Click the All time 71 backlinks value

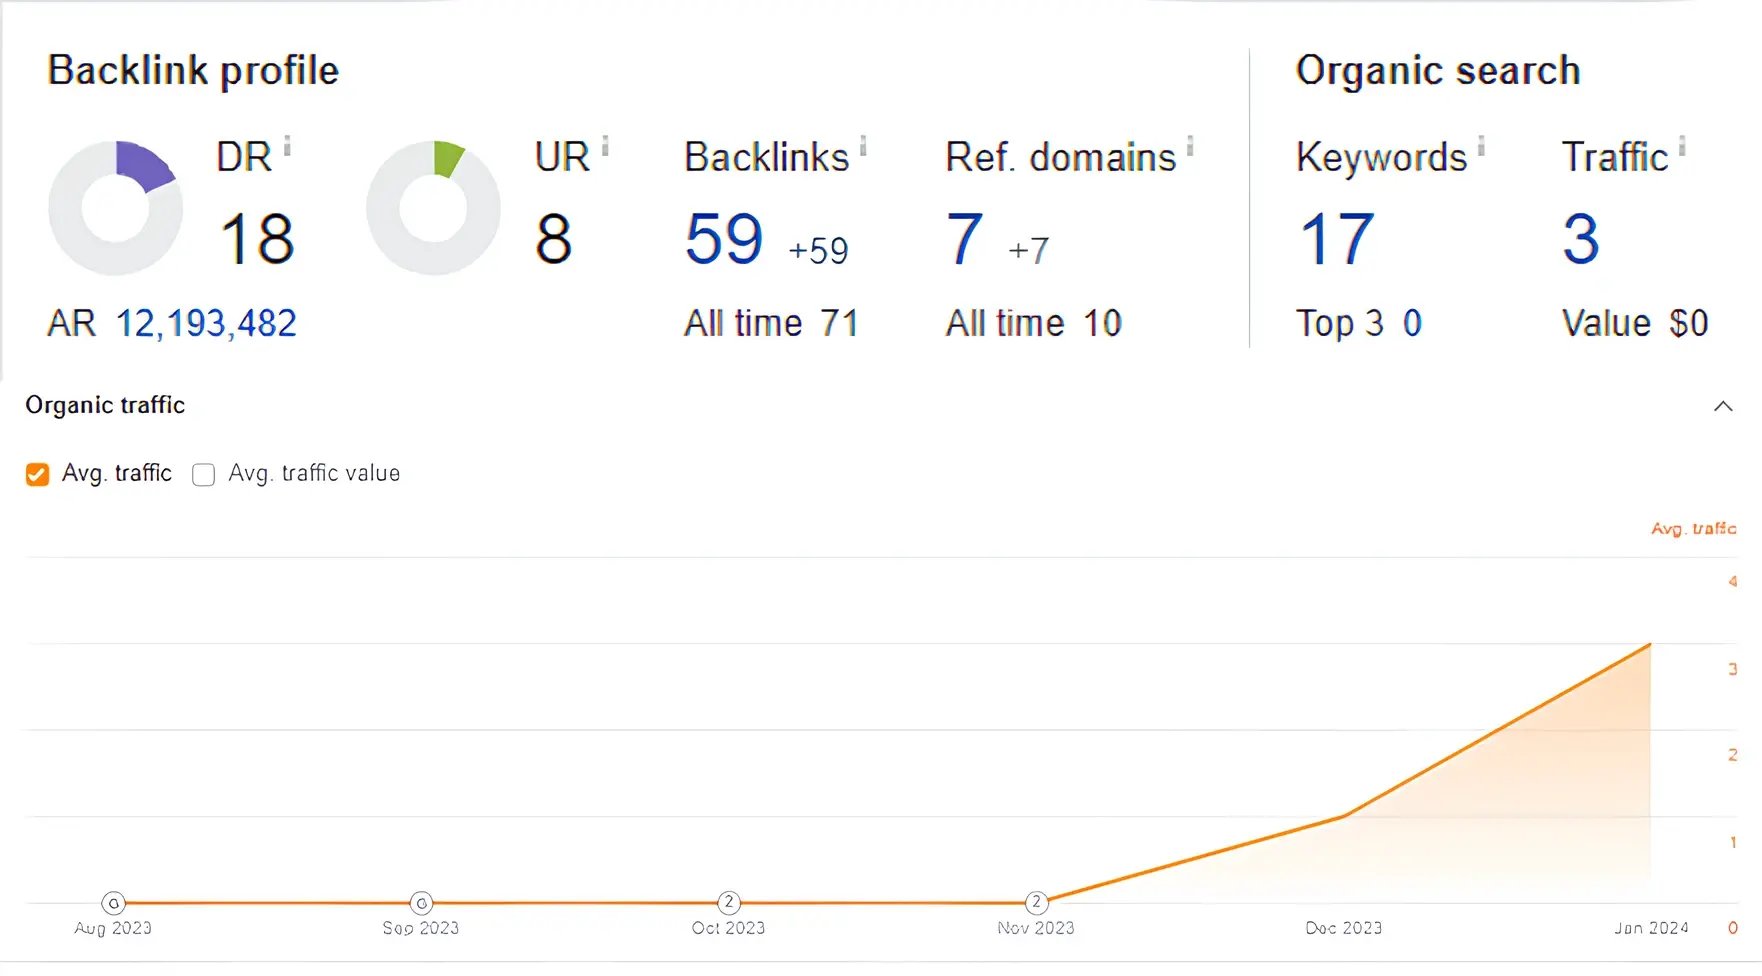click(x=771, y=322)
